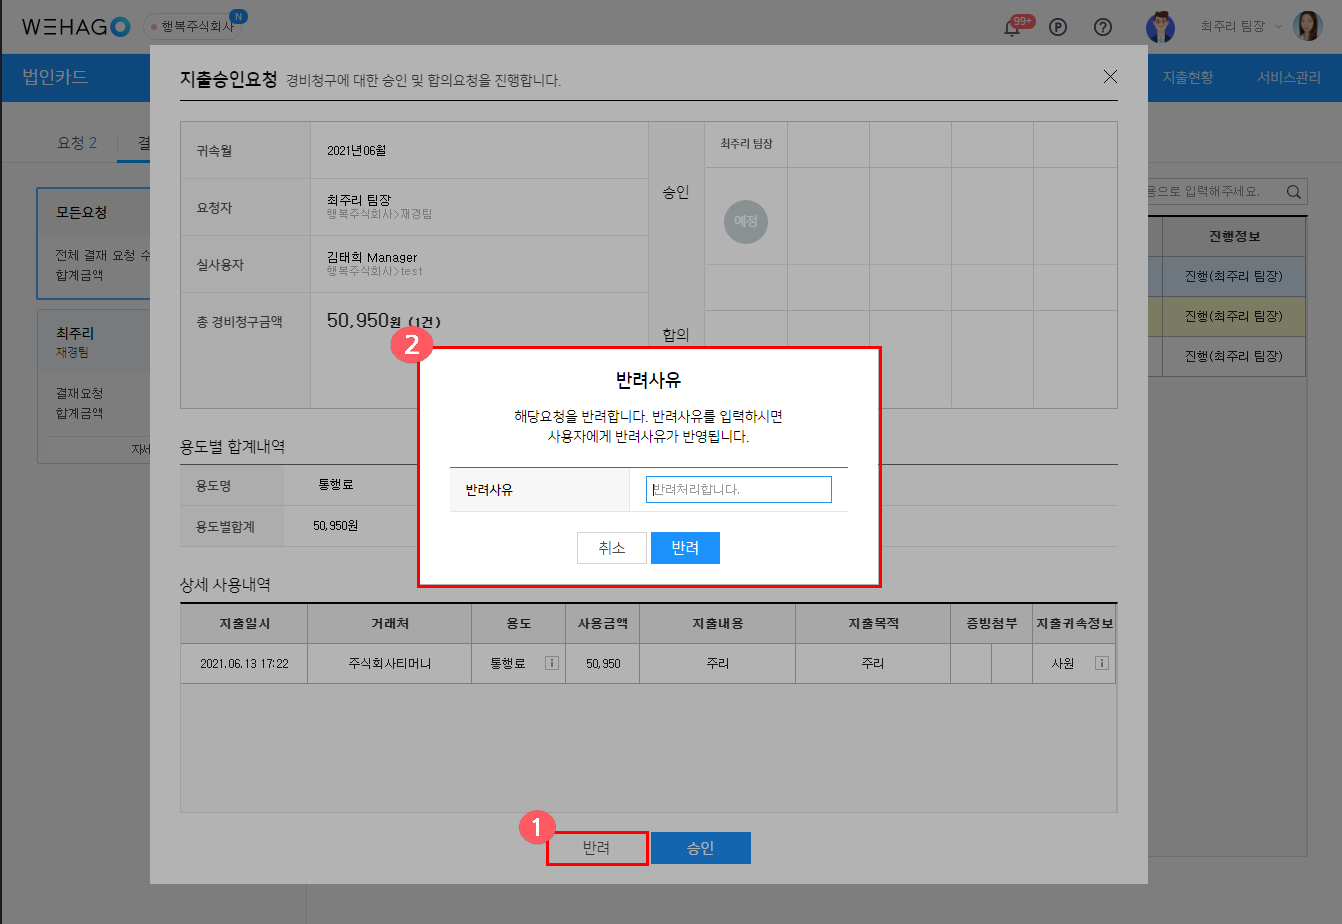This screenshot has width=1342, height=924.
Task: Click gray 반려 button beside 승인
Action: click(x=597, y=848)
